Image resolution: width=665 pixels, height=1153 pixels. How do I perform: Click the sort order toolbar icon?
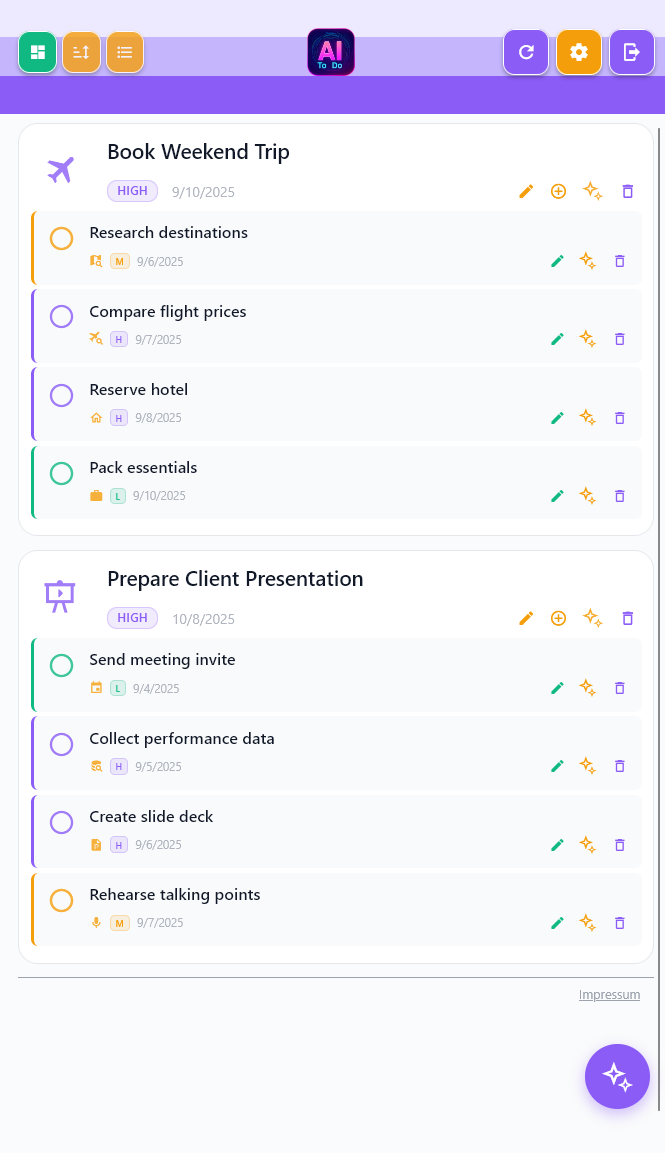click(x=81, y=53)
